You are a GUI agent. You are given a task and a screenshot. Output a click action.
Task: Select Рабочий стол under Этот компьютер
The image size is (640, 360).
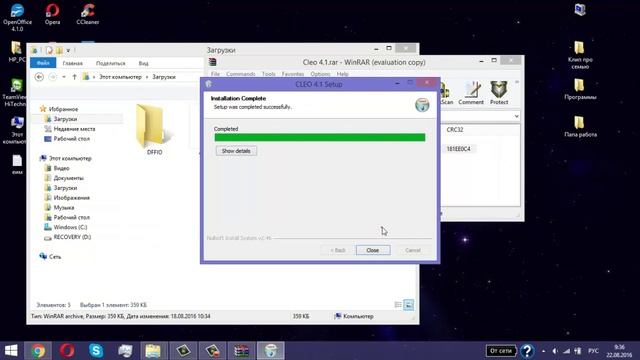pyautogui.click(x=71, y=218)
